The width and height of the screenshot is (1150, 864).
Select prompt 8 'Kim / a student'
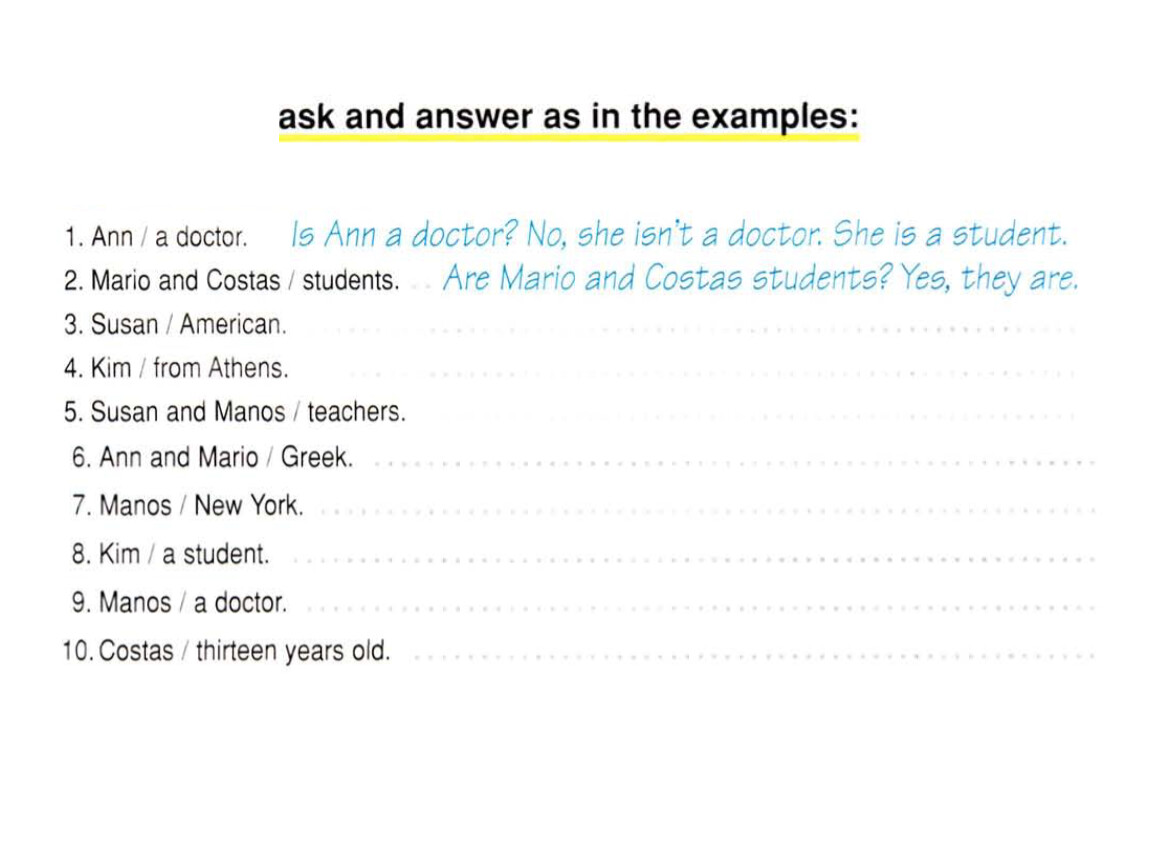(170, 554)
